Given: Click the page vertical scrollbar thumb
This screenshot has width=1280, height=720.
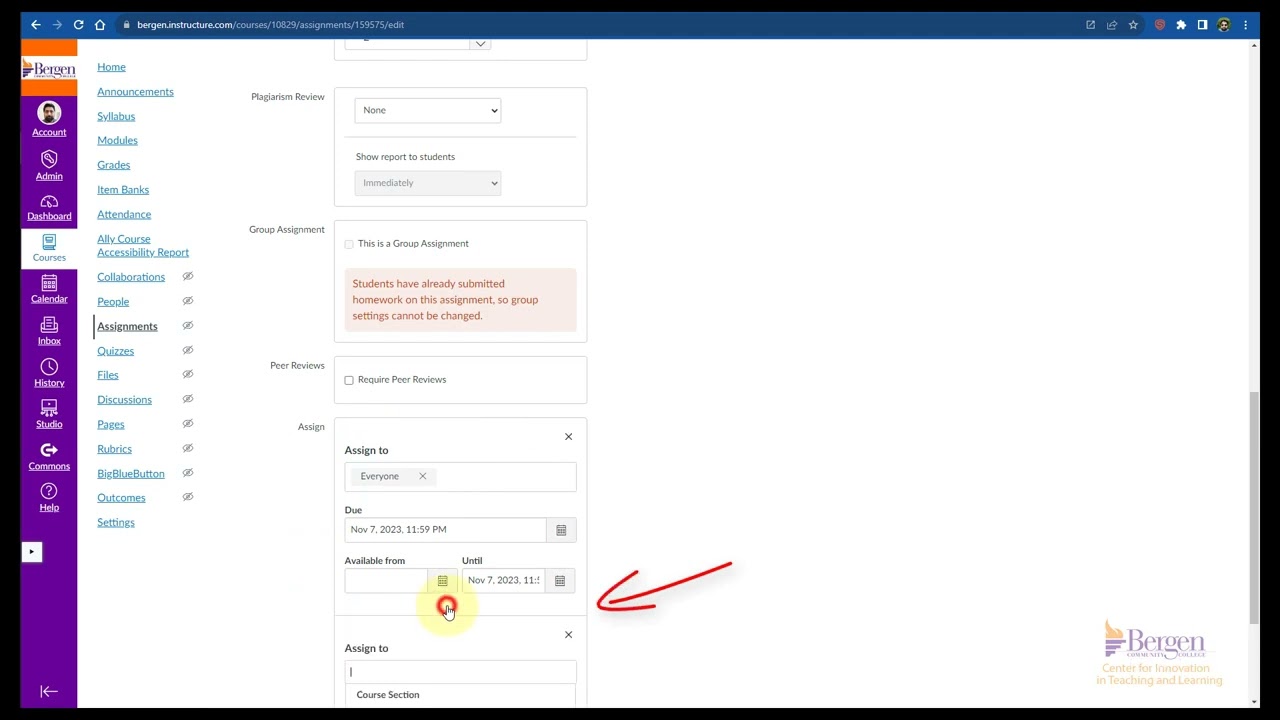Looking at the screenshot, I should pos(1255,508).
